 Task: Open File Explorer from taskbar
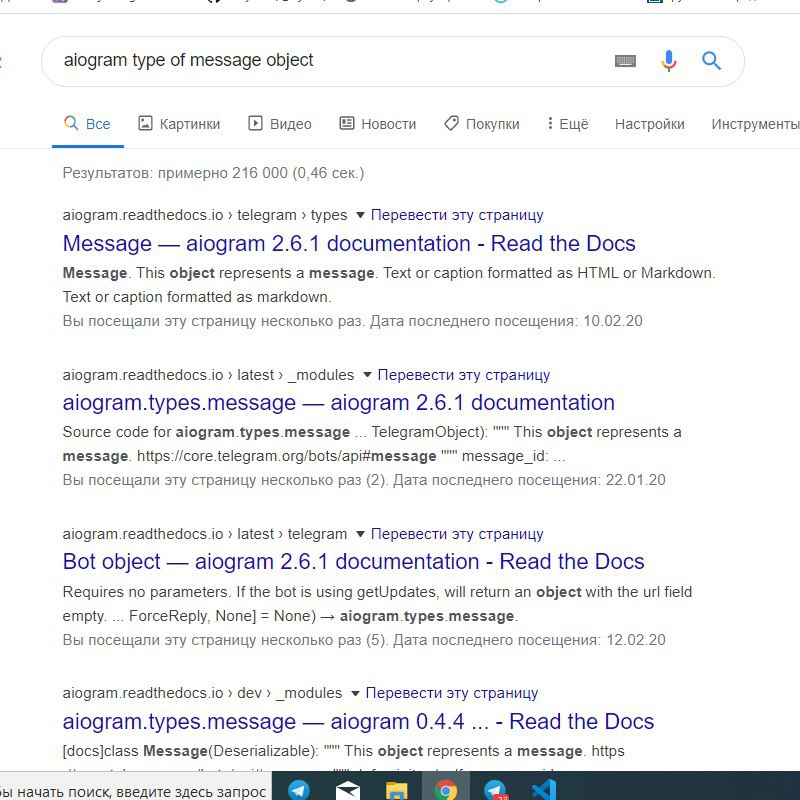click(396, 791)
